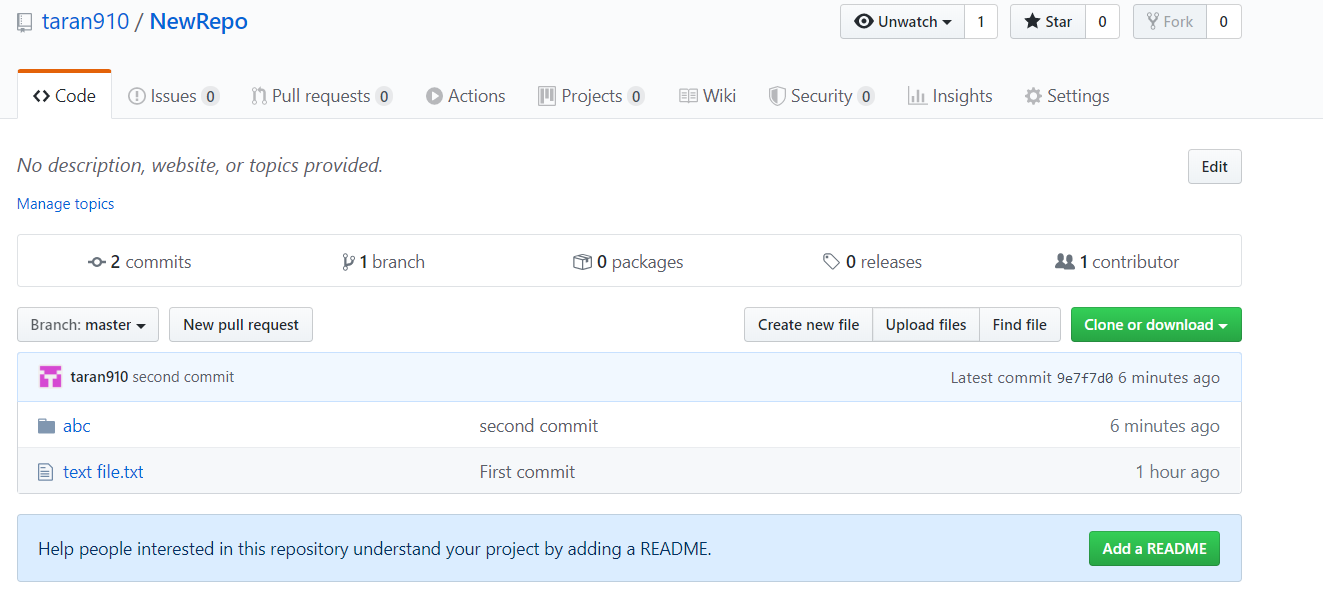Click the abc folder icon

46,426
